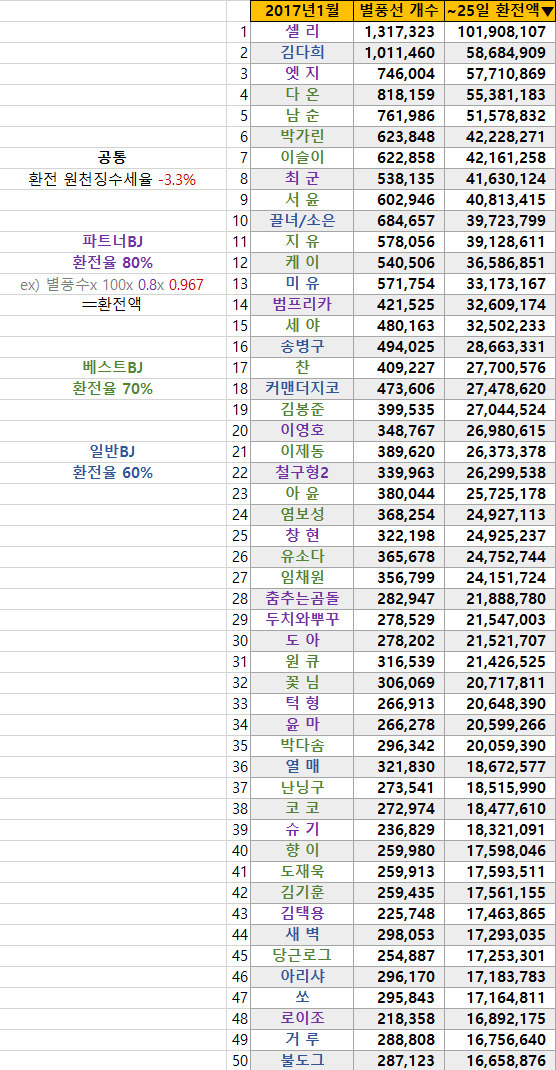Click the name cell 셀리 in row 1
The height and width of the screenshot is (1070, 556).
point(302,32)
